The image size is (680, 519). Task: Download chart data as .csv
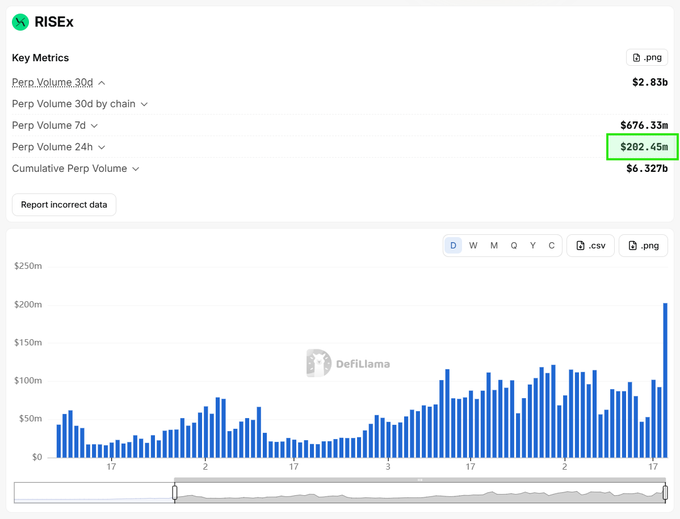pyautogui.click(x=591, y=246)
